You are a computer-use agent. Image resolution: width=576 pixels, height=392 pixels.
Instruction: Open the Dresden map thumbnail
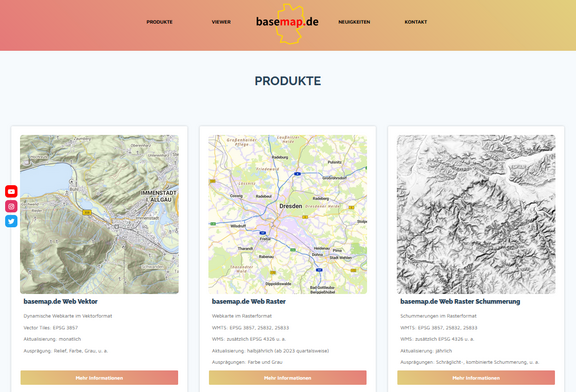point(288,214)
